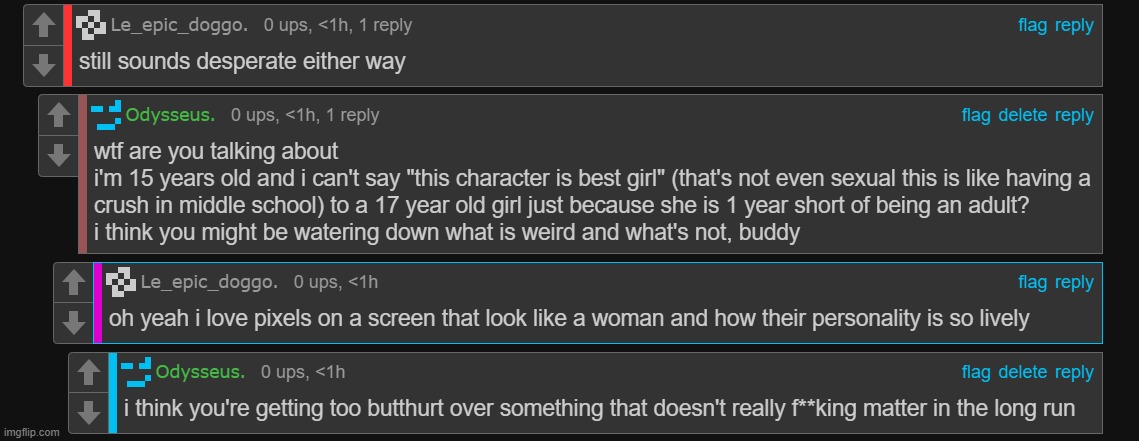This screenshot has width=1139, height=441.
Task: Reply to the "wtf are you talking about" comment
Action: click(x=1074, y=115)
